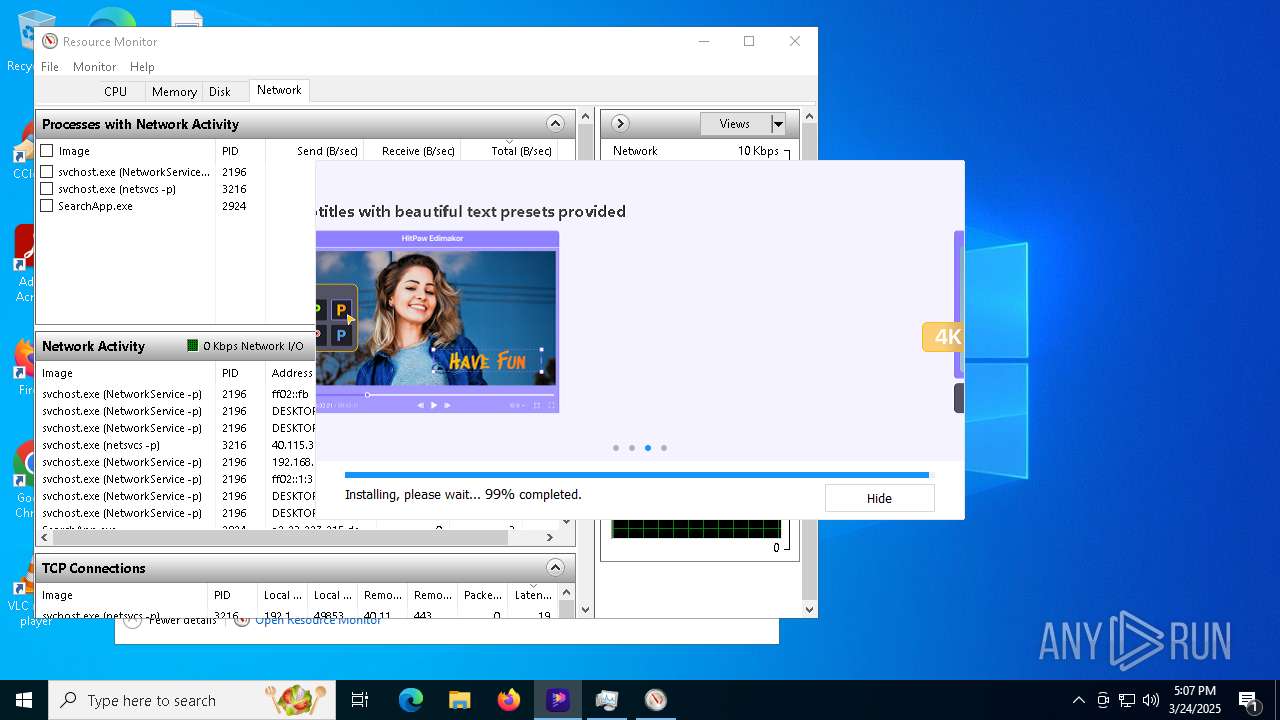
Task: Click the taskbar search box
Action: pyautogui.click(x=192, y=700)
